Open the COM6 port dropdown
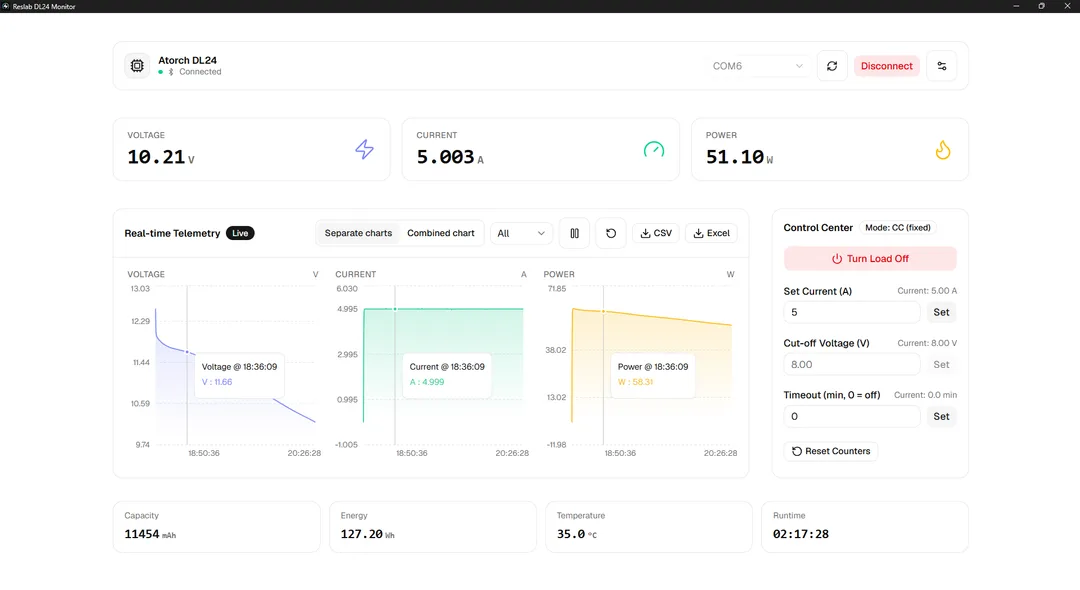This screenshot has width=1080, height=590. pos(758,66)
